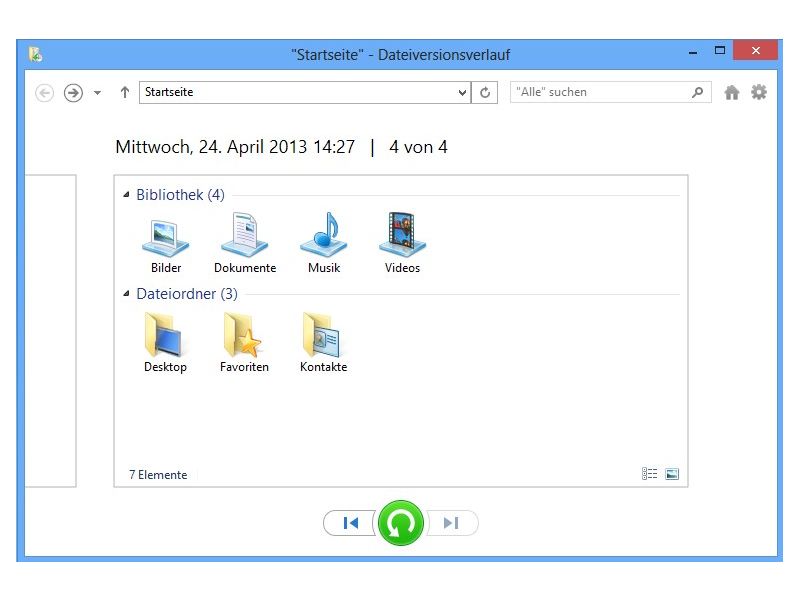Refresh the current view
800x600 pixels.
pyautogui.click(x=485, y=93)
